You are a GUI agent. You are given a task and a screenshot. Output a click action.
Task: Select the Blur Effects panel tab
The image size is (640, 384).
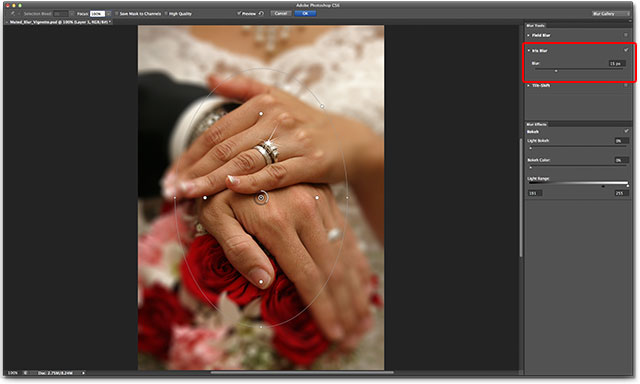536,124
